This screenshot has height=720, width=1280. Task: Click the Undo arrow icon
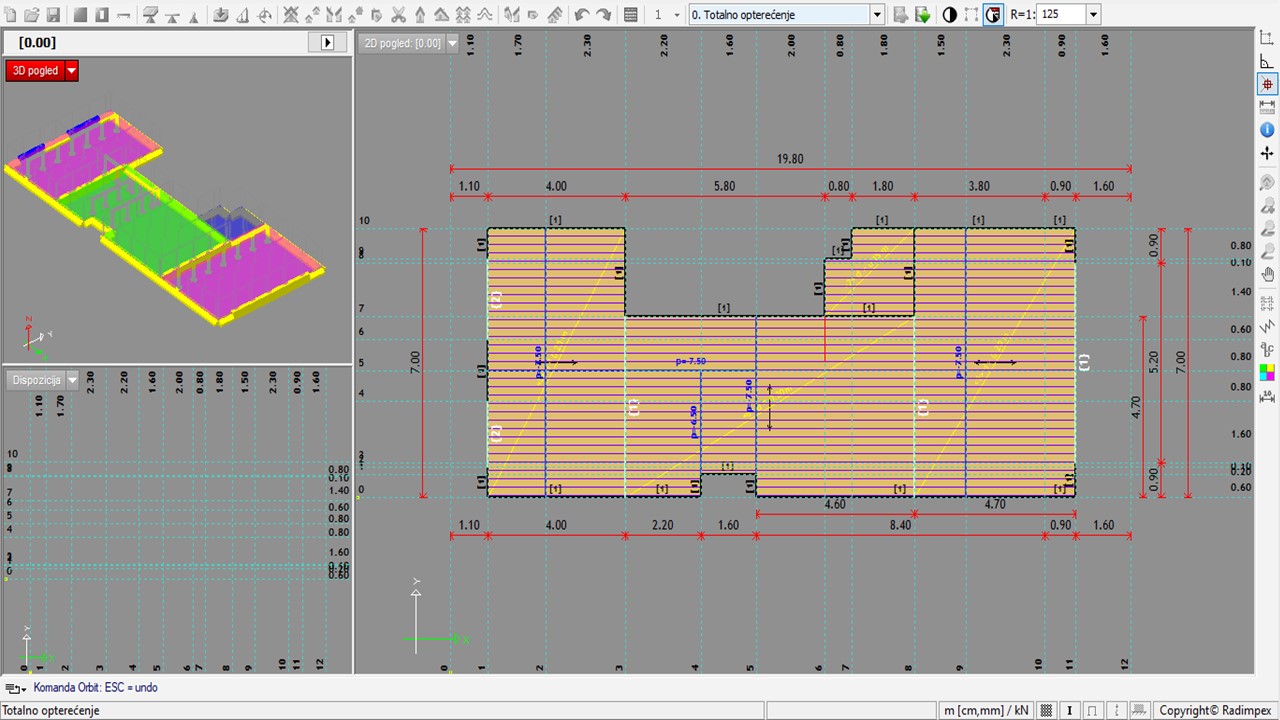[x=581, y=15]
